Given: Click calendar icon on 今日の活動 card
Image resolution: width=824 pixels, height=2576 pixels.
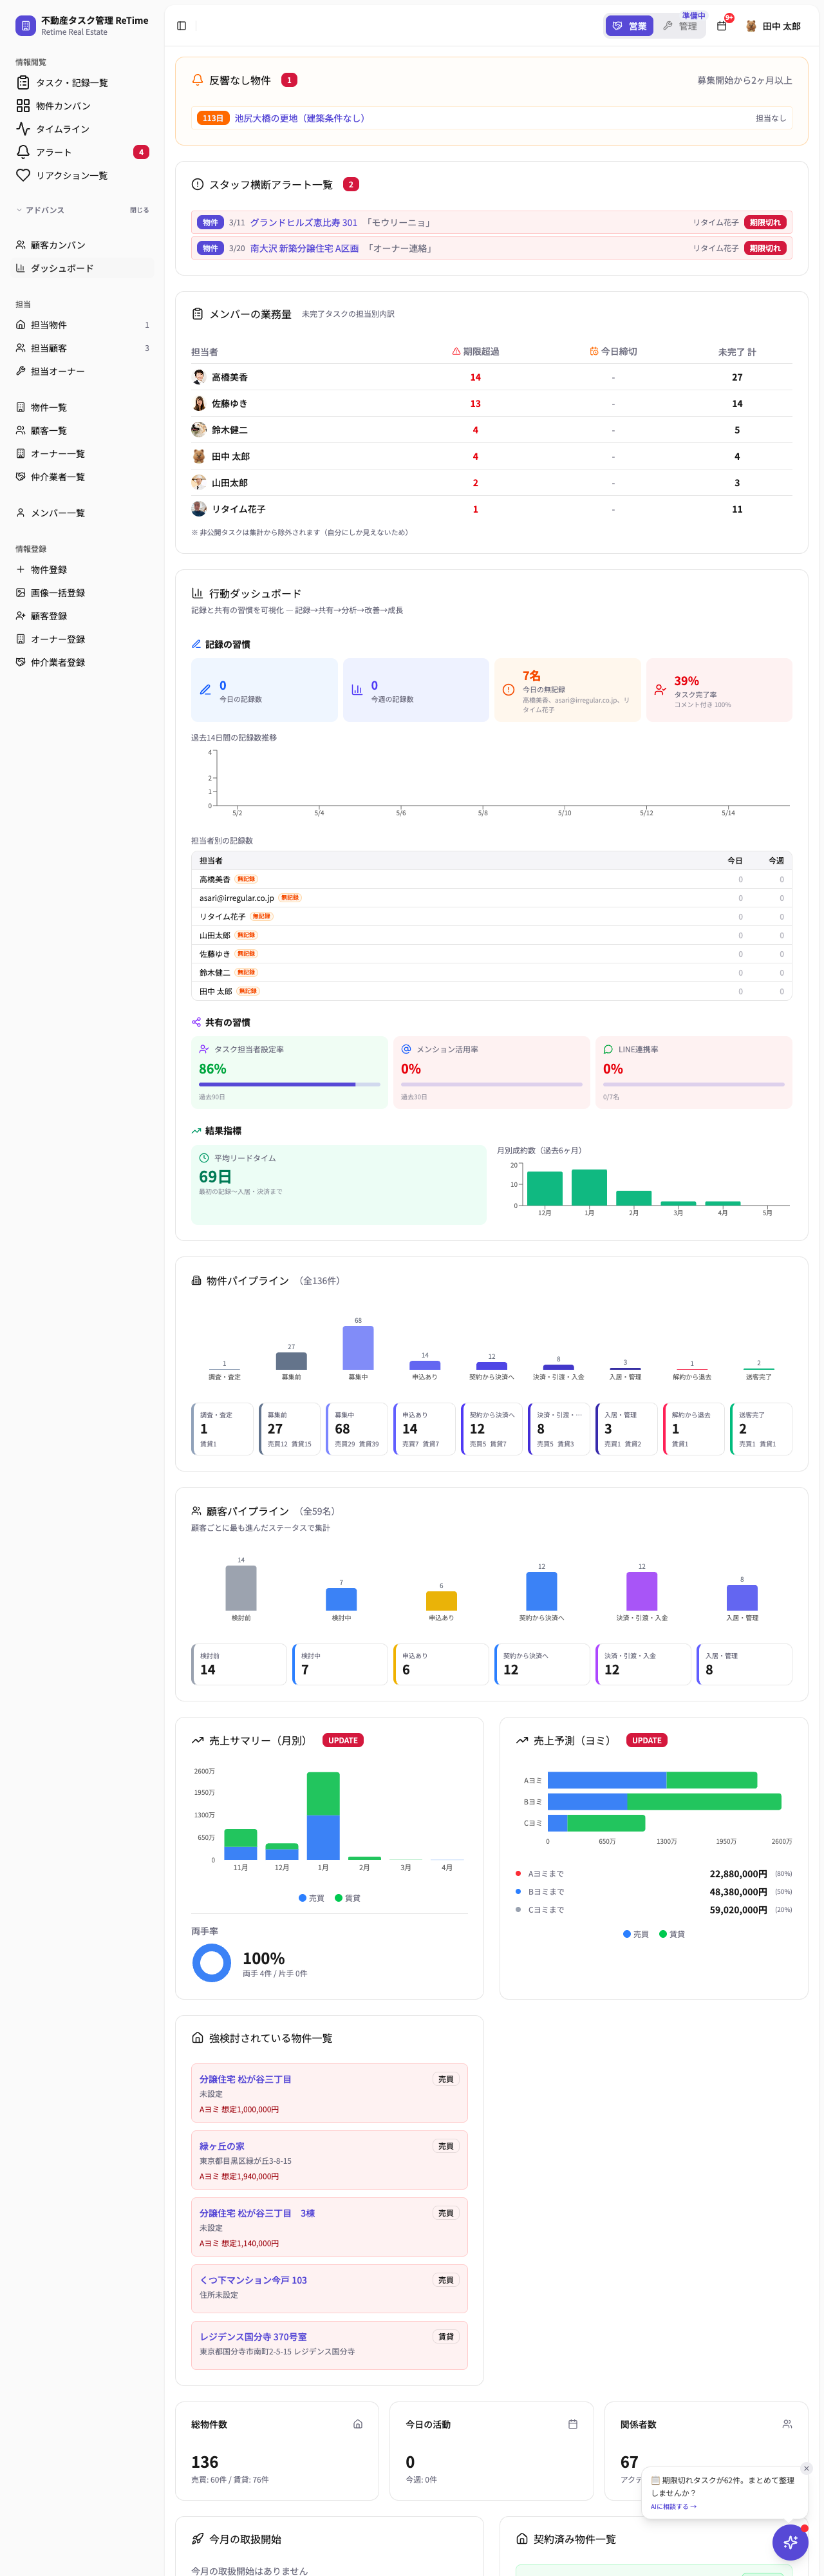Looking at the screenshot, I should pyautogui.click(x=573, y=2424).
